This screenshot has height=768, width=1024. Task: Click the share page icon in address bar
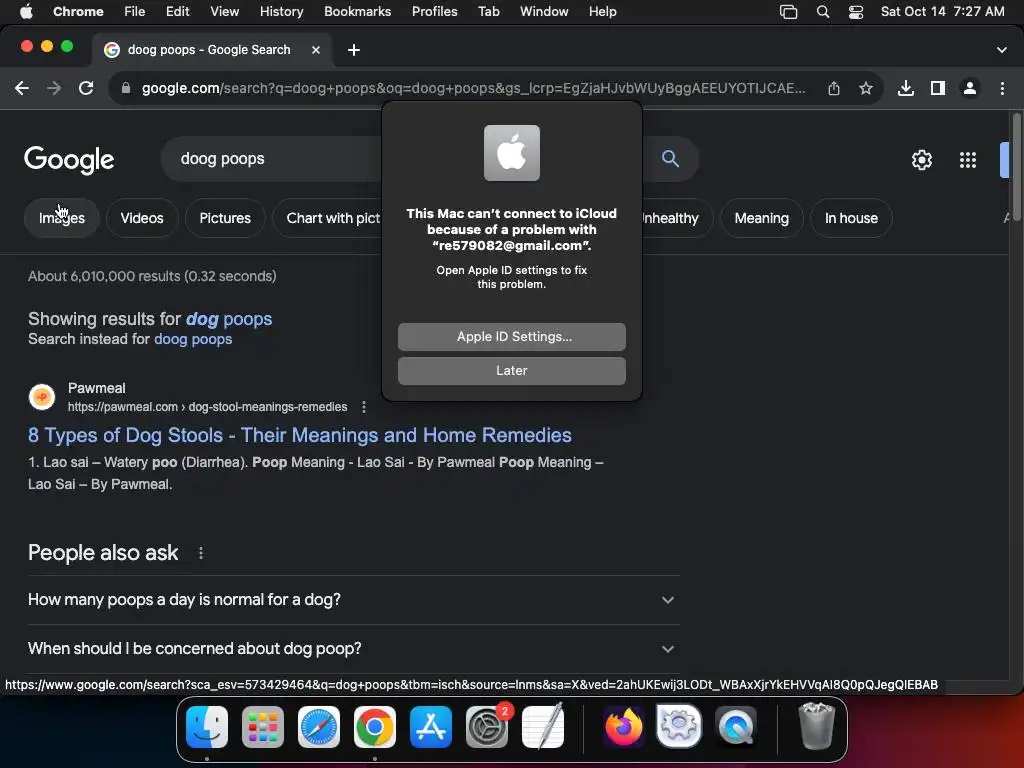[x=834, y=88]
